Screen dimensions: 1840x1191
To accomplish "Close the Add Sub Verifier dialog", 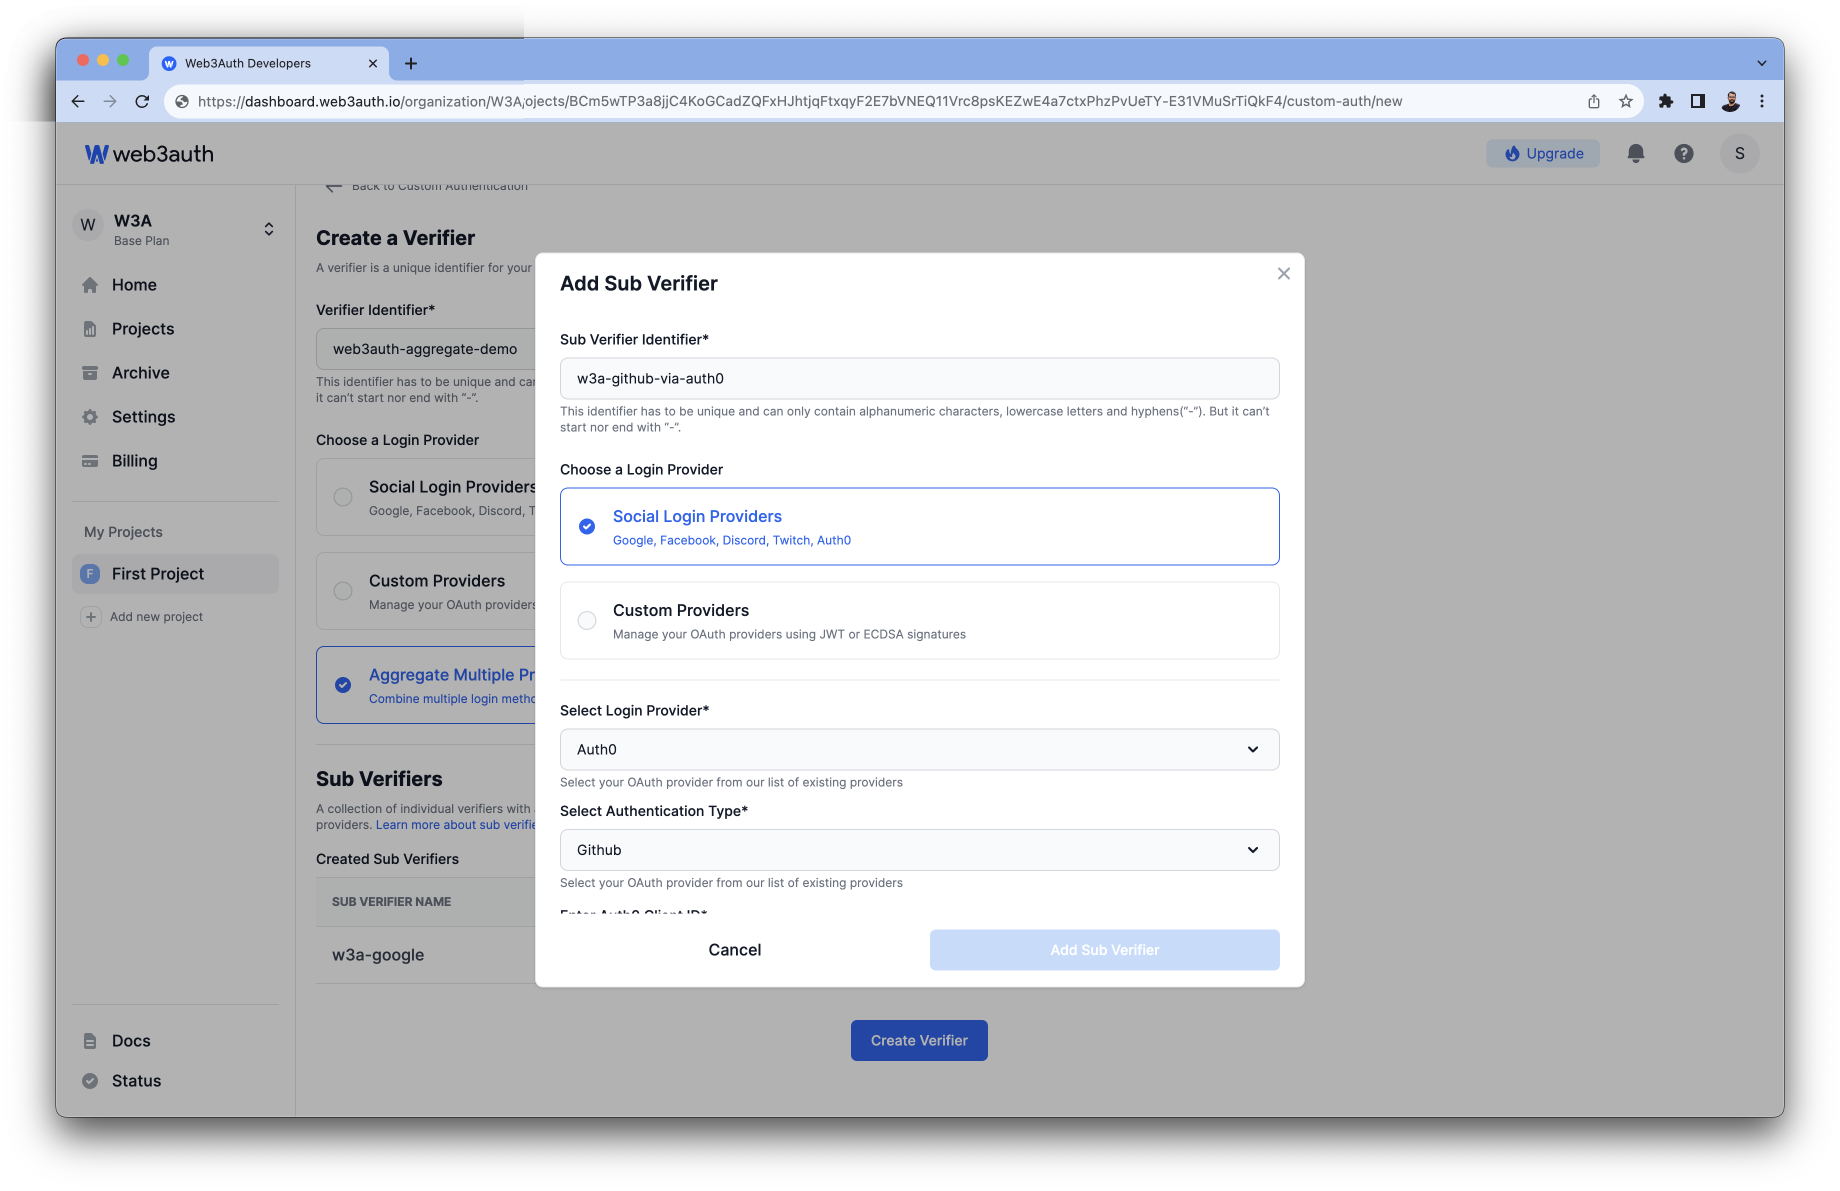I will click(1284, 274).
